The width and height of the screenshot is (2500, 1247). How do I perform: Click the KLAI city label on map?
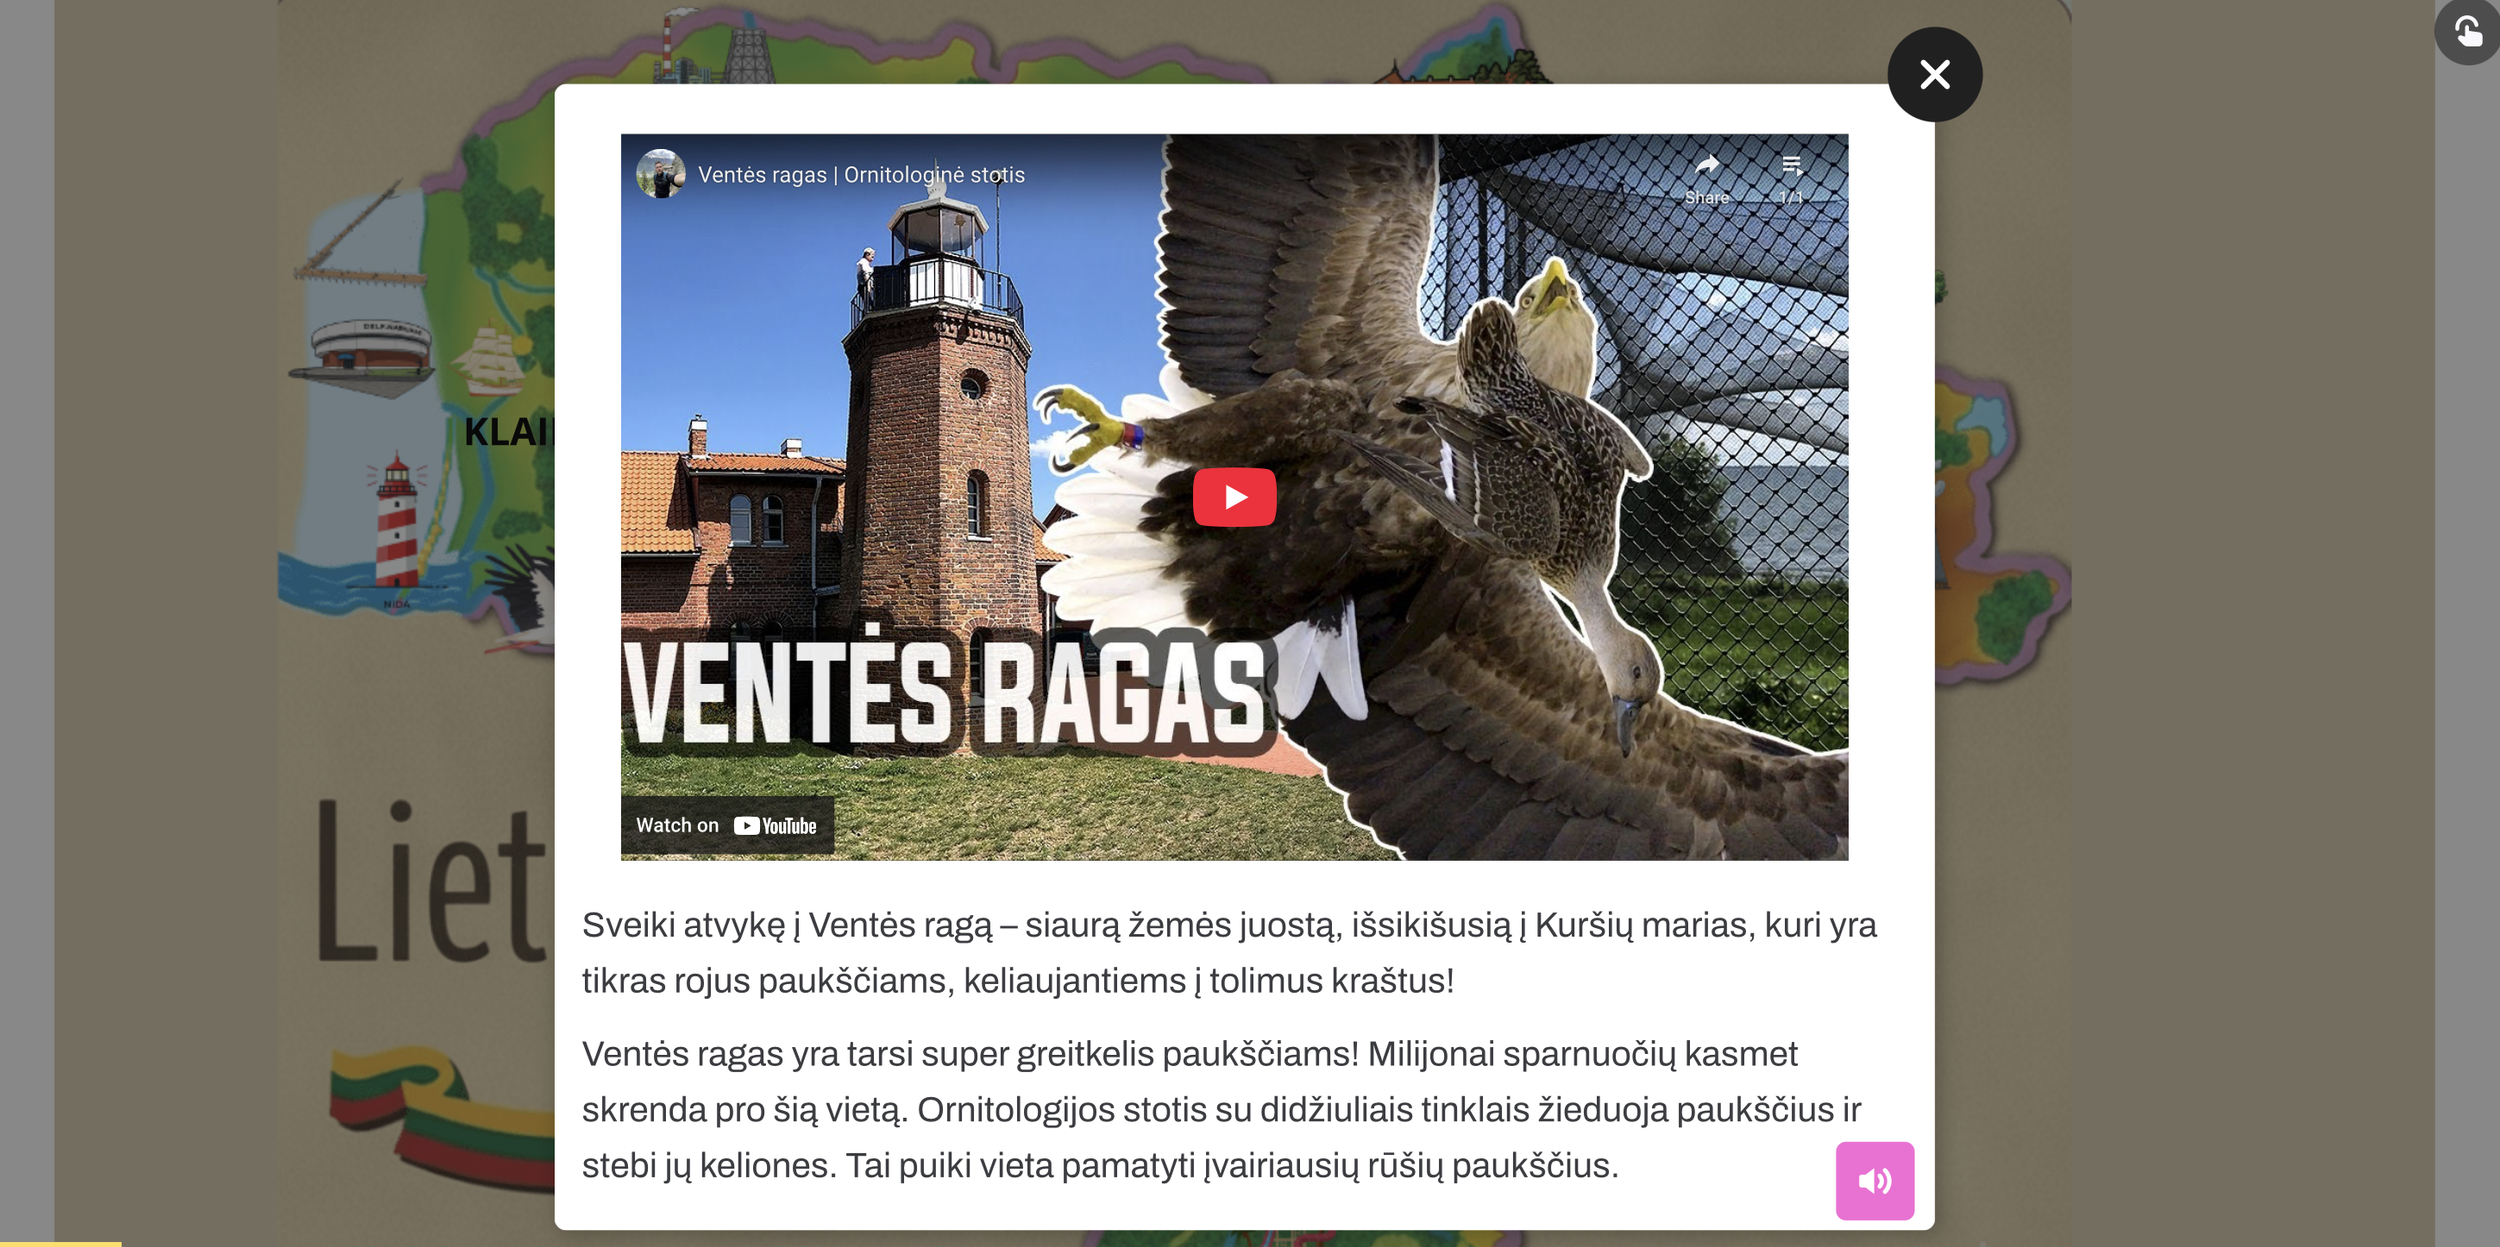[x=508, y=432]
